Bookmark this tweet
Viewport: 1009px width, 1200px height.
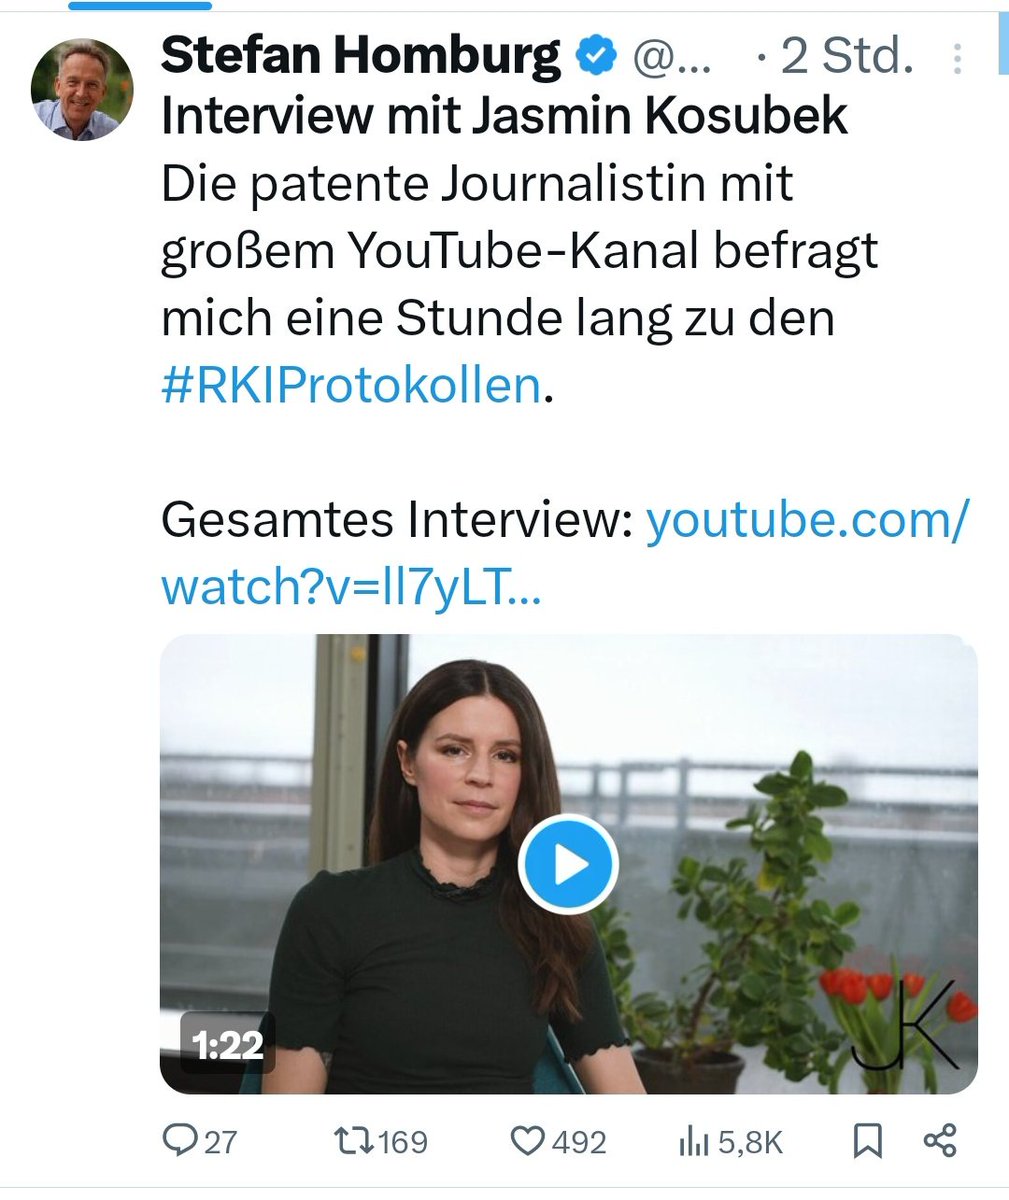click(x=867, y=1141)
